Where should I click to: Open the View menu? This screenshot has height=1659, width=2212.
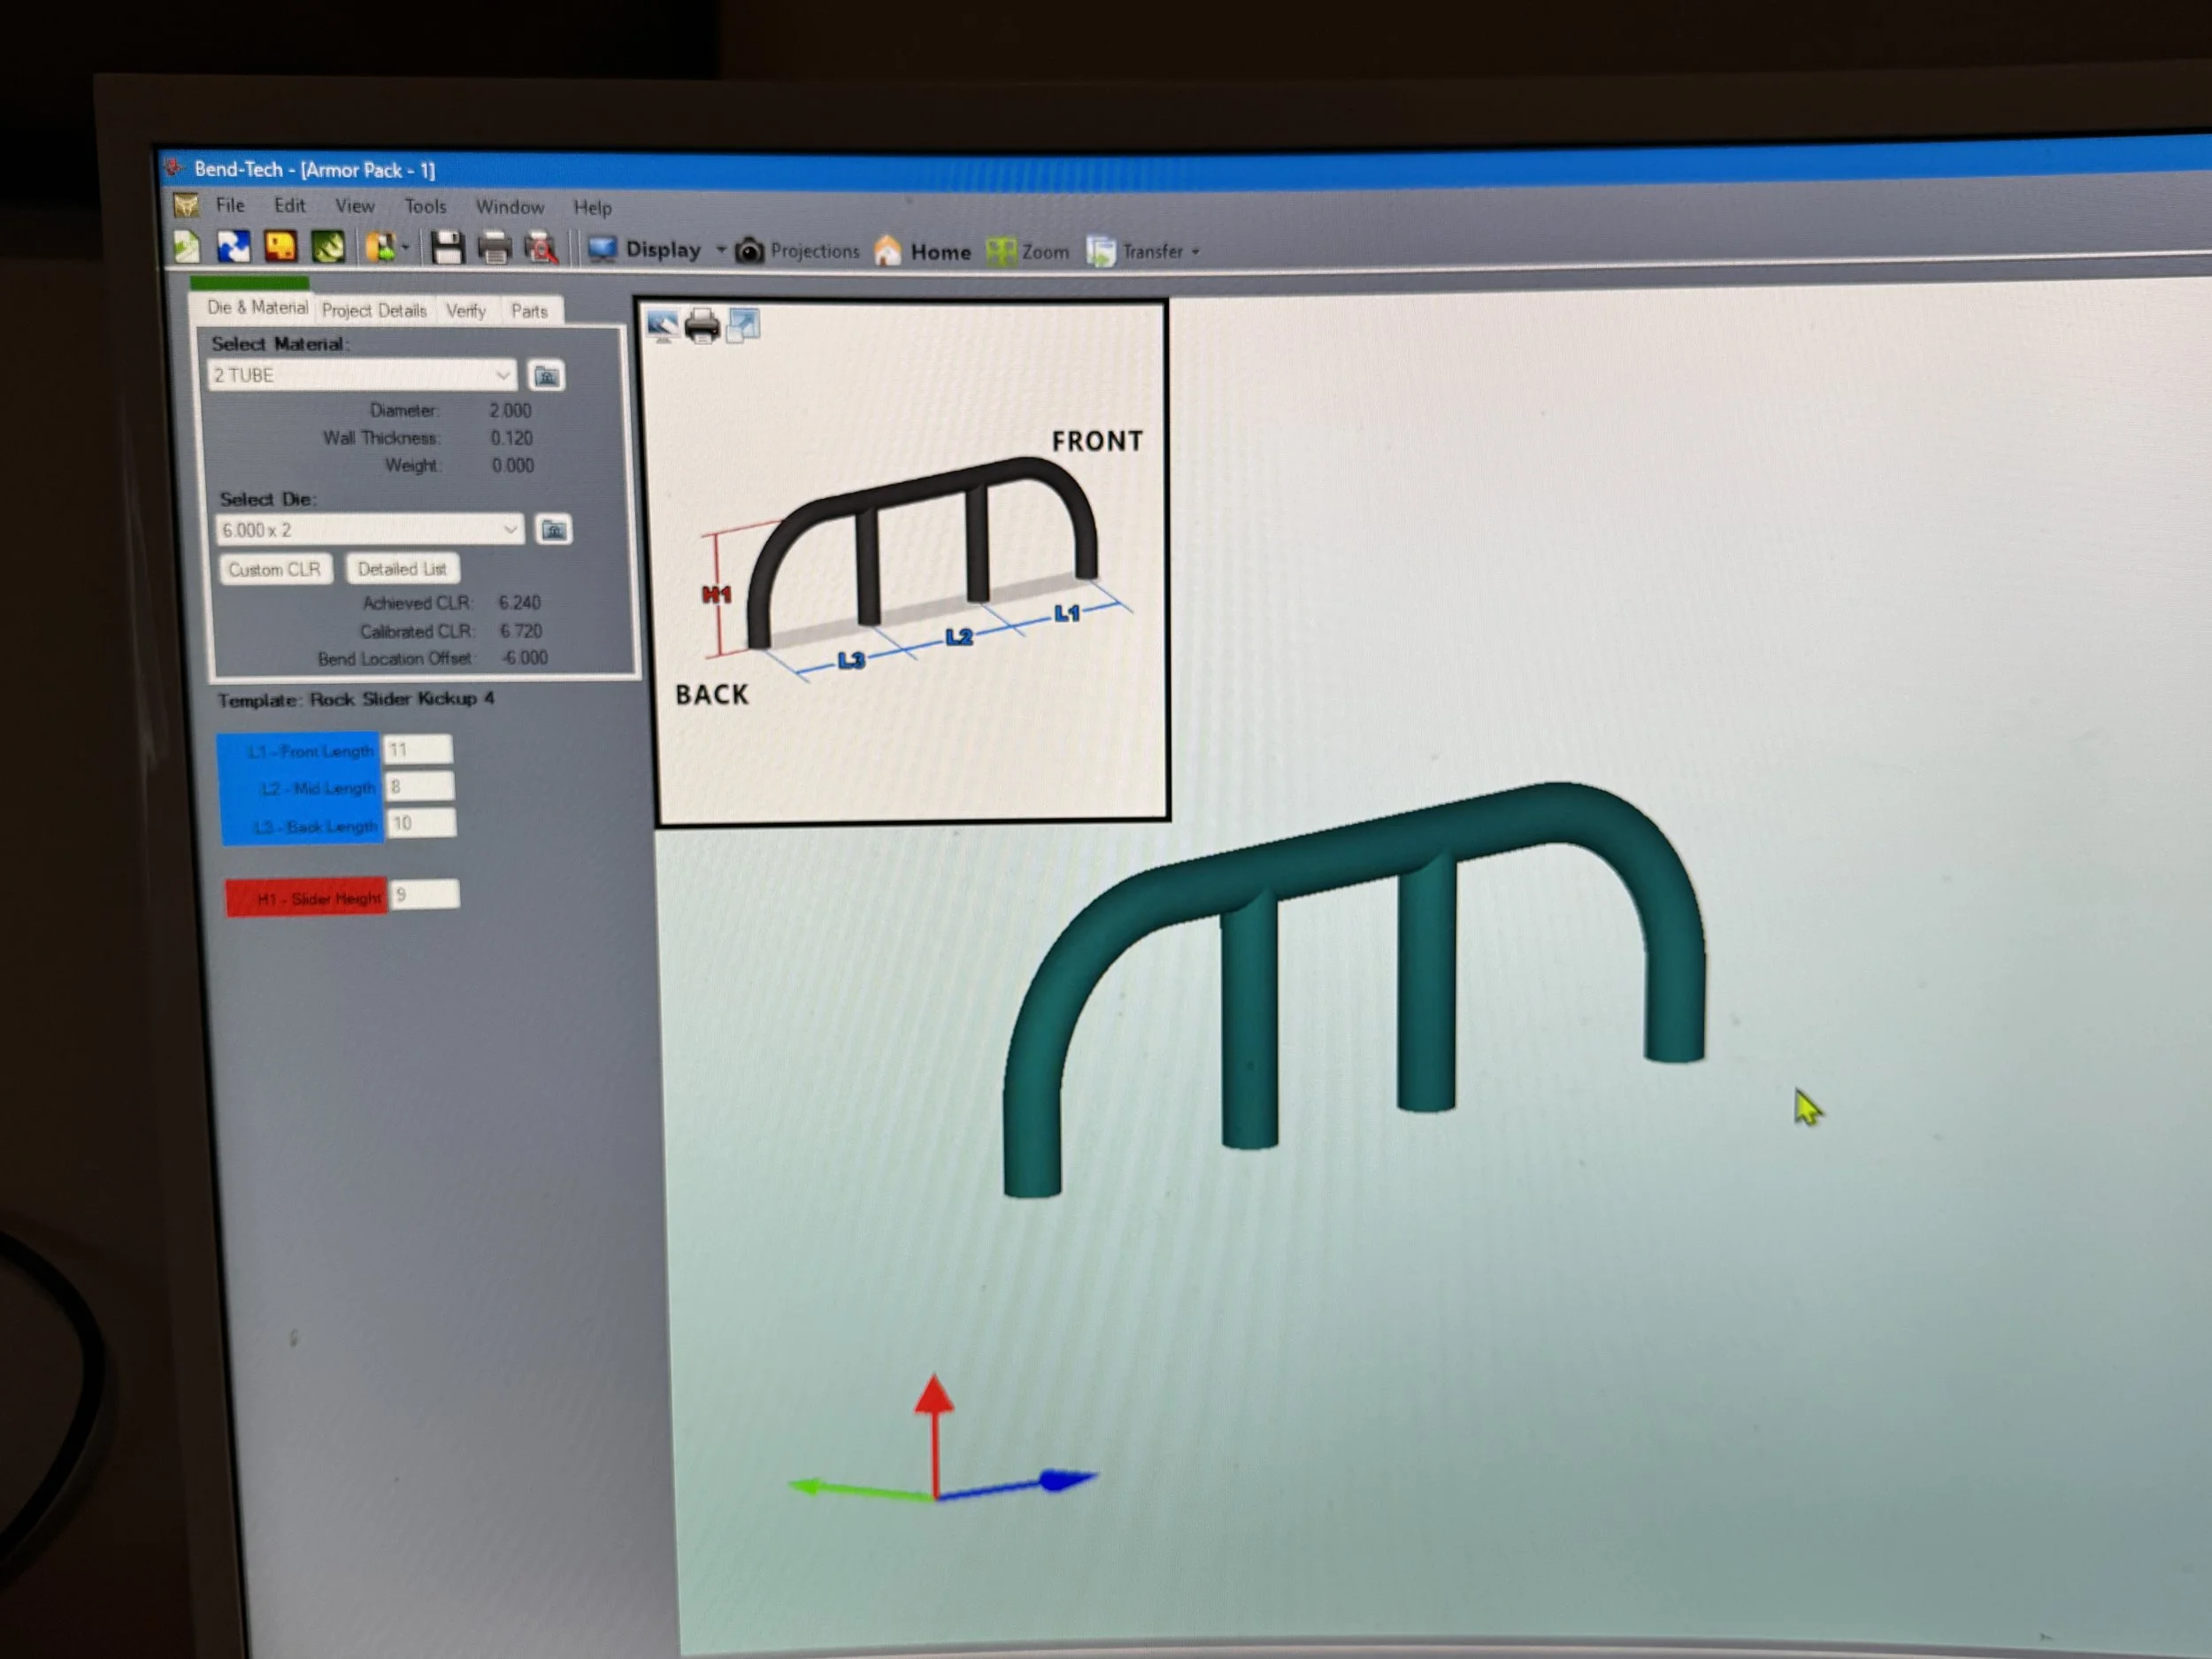pyautogui.click(x=354, y=206)
